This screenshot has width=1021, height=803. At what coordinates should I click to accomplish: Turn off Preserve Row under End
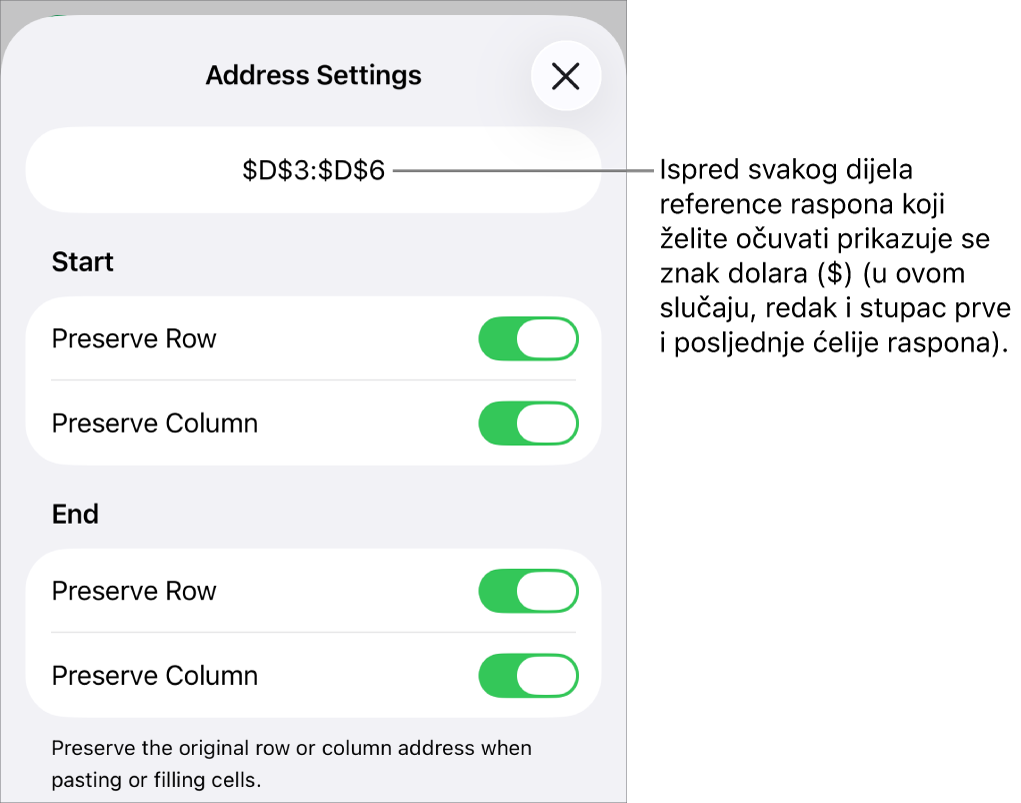point(528,591)
